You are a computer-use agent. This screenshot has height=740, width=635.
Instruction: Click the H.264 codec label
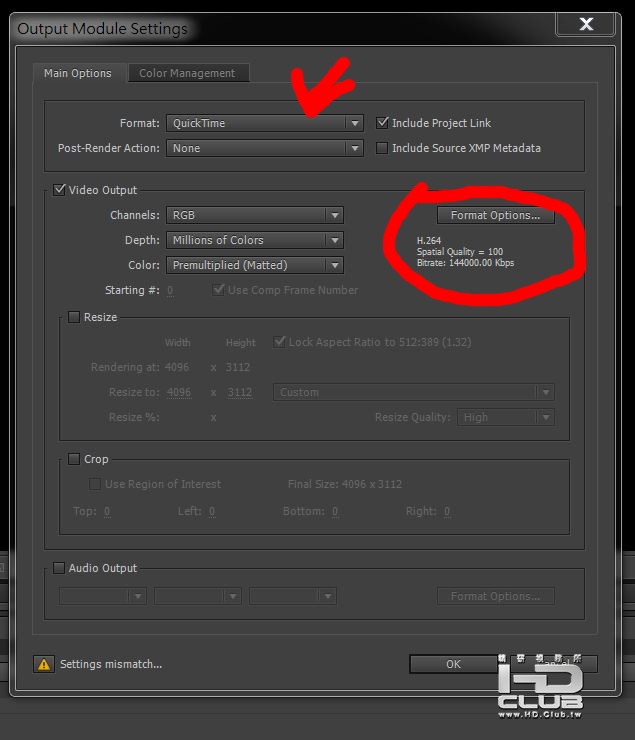tap(429, 241)
